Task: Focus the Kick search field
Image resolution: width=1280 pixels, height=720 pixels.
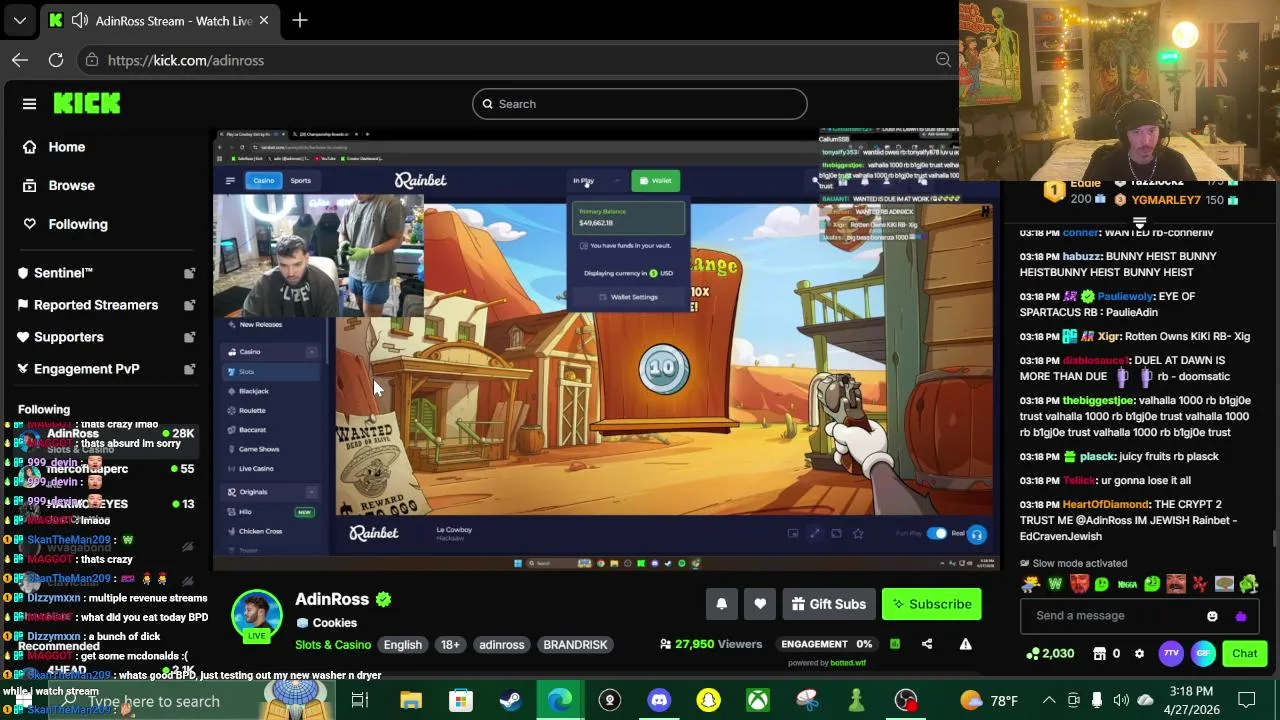Action: tap(640, 104)
